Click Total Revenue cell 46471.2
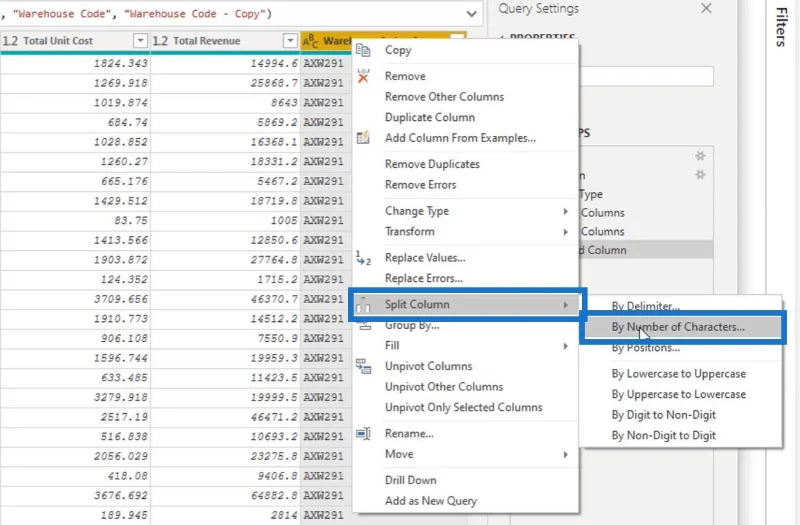Screen dimensions: 800x525 (225, 417)
